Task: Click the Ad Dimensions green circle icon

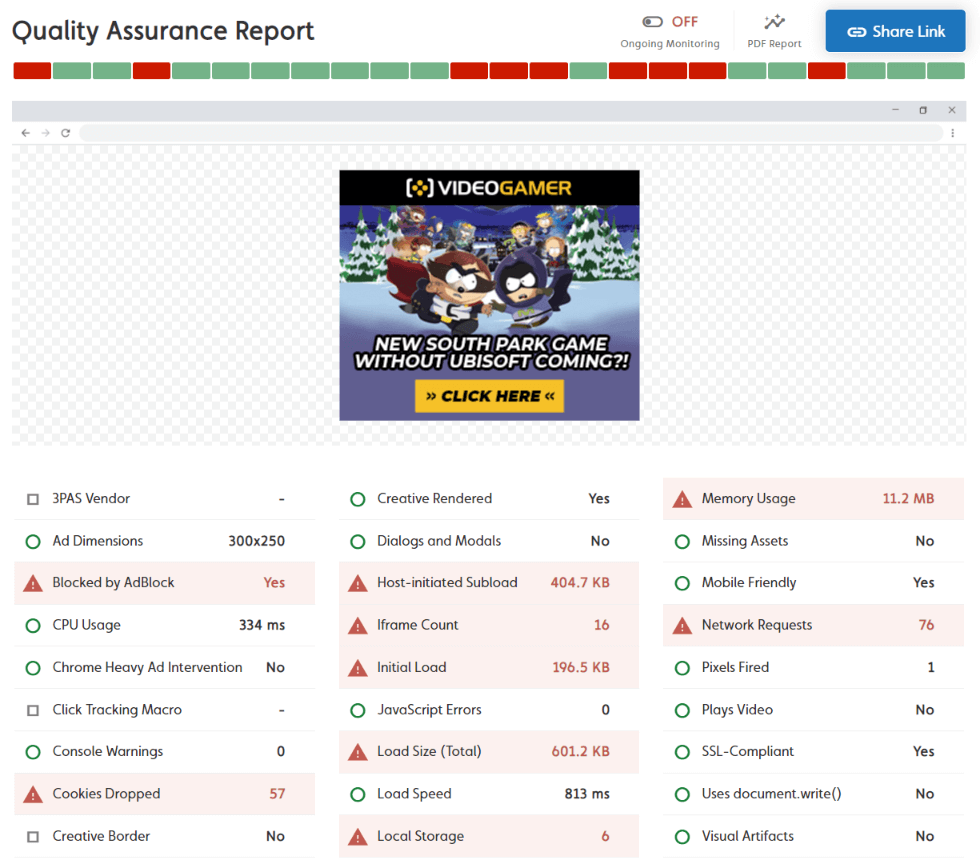Action: point(32,541)
